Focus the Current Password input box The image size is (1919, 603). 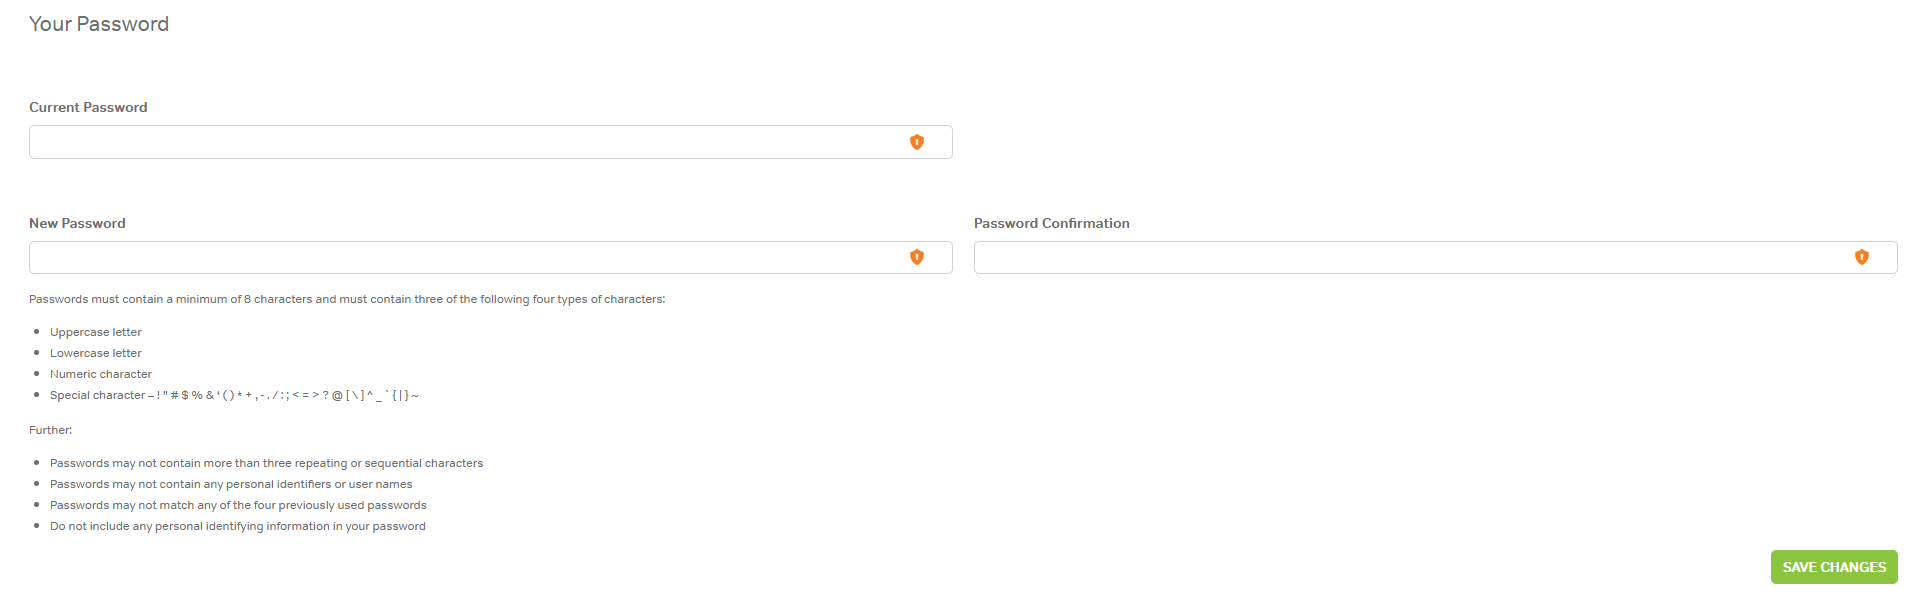click(460, 142)
